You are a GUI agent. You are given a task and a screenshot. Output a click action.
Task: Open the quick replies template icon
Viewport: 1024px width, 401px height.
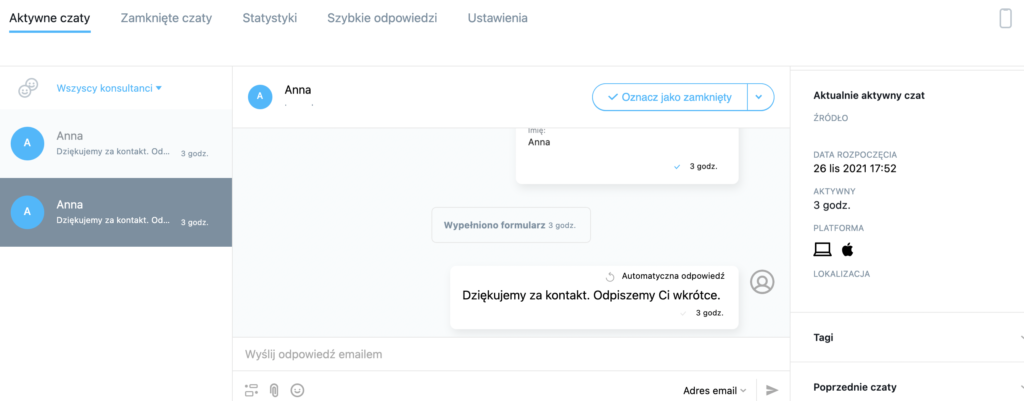pyautogui.click(x=251, y=390)
